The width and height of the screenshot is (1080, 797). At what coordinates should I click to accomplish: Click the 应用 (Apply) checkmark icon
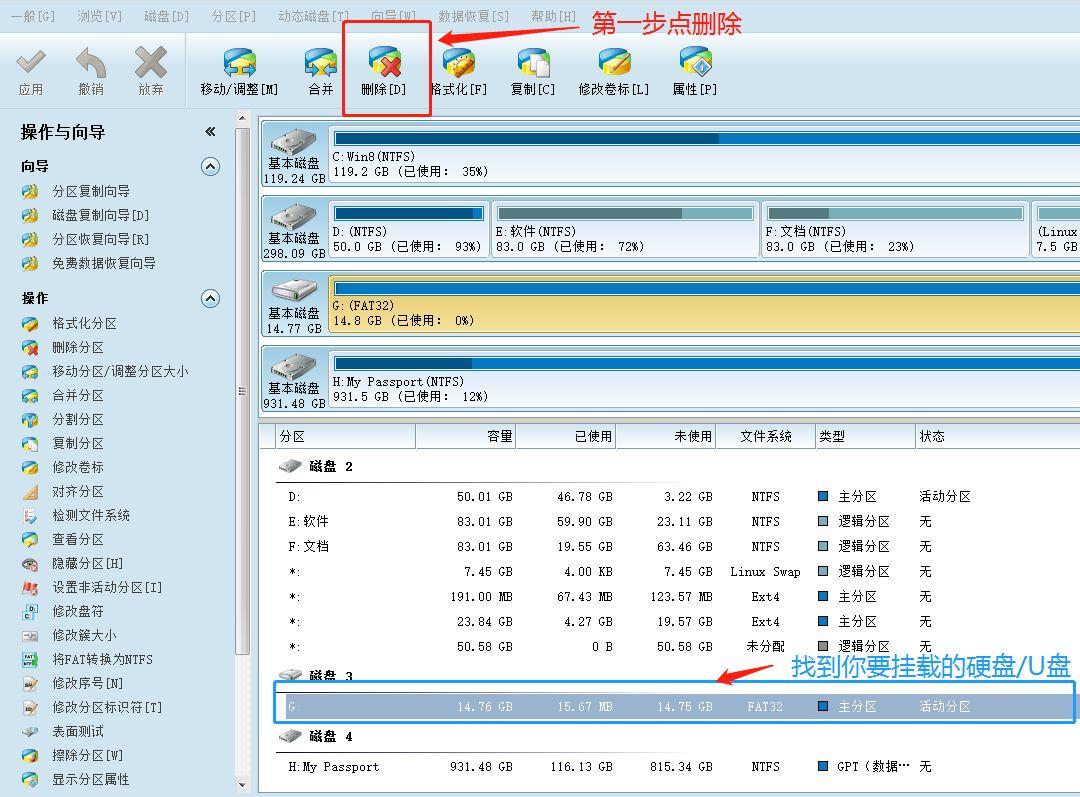pyautogui.click(x=31, y=63)
